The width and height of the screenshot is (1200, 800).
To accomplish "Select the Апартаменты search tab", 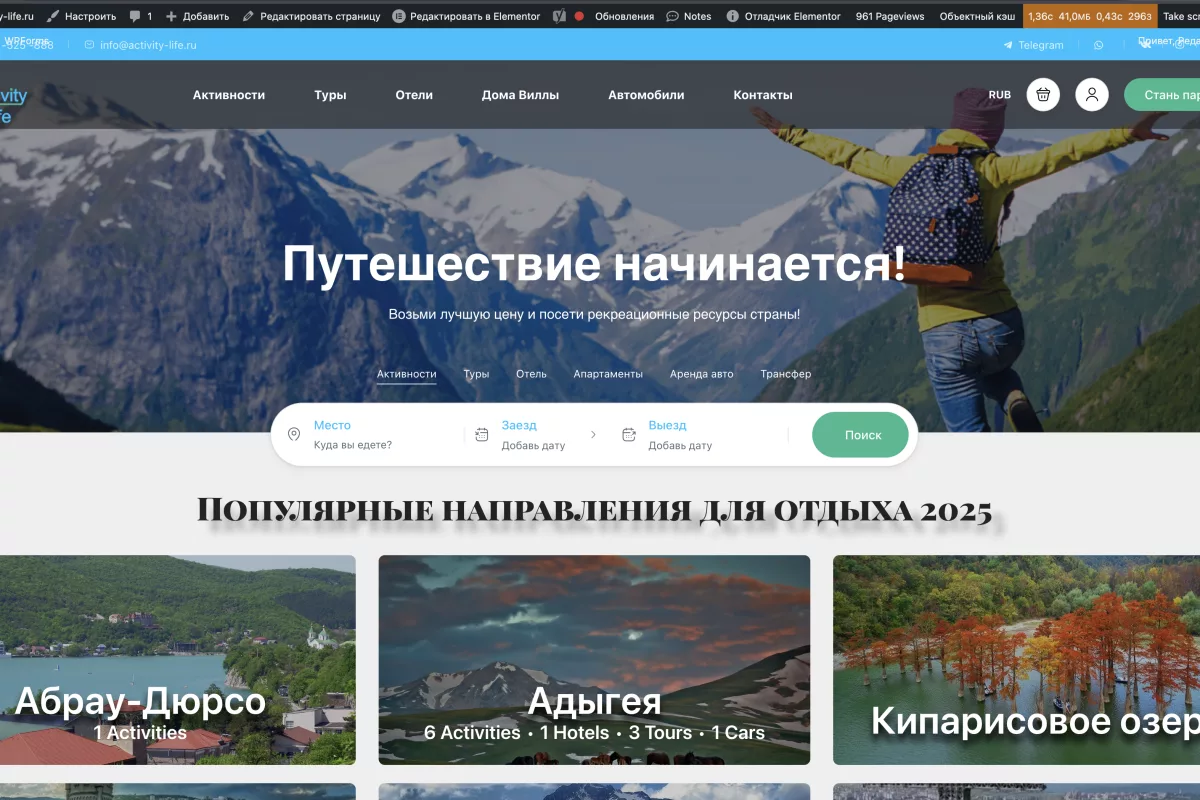I will click(x=608, y=374).
